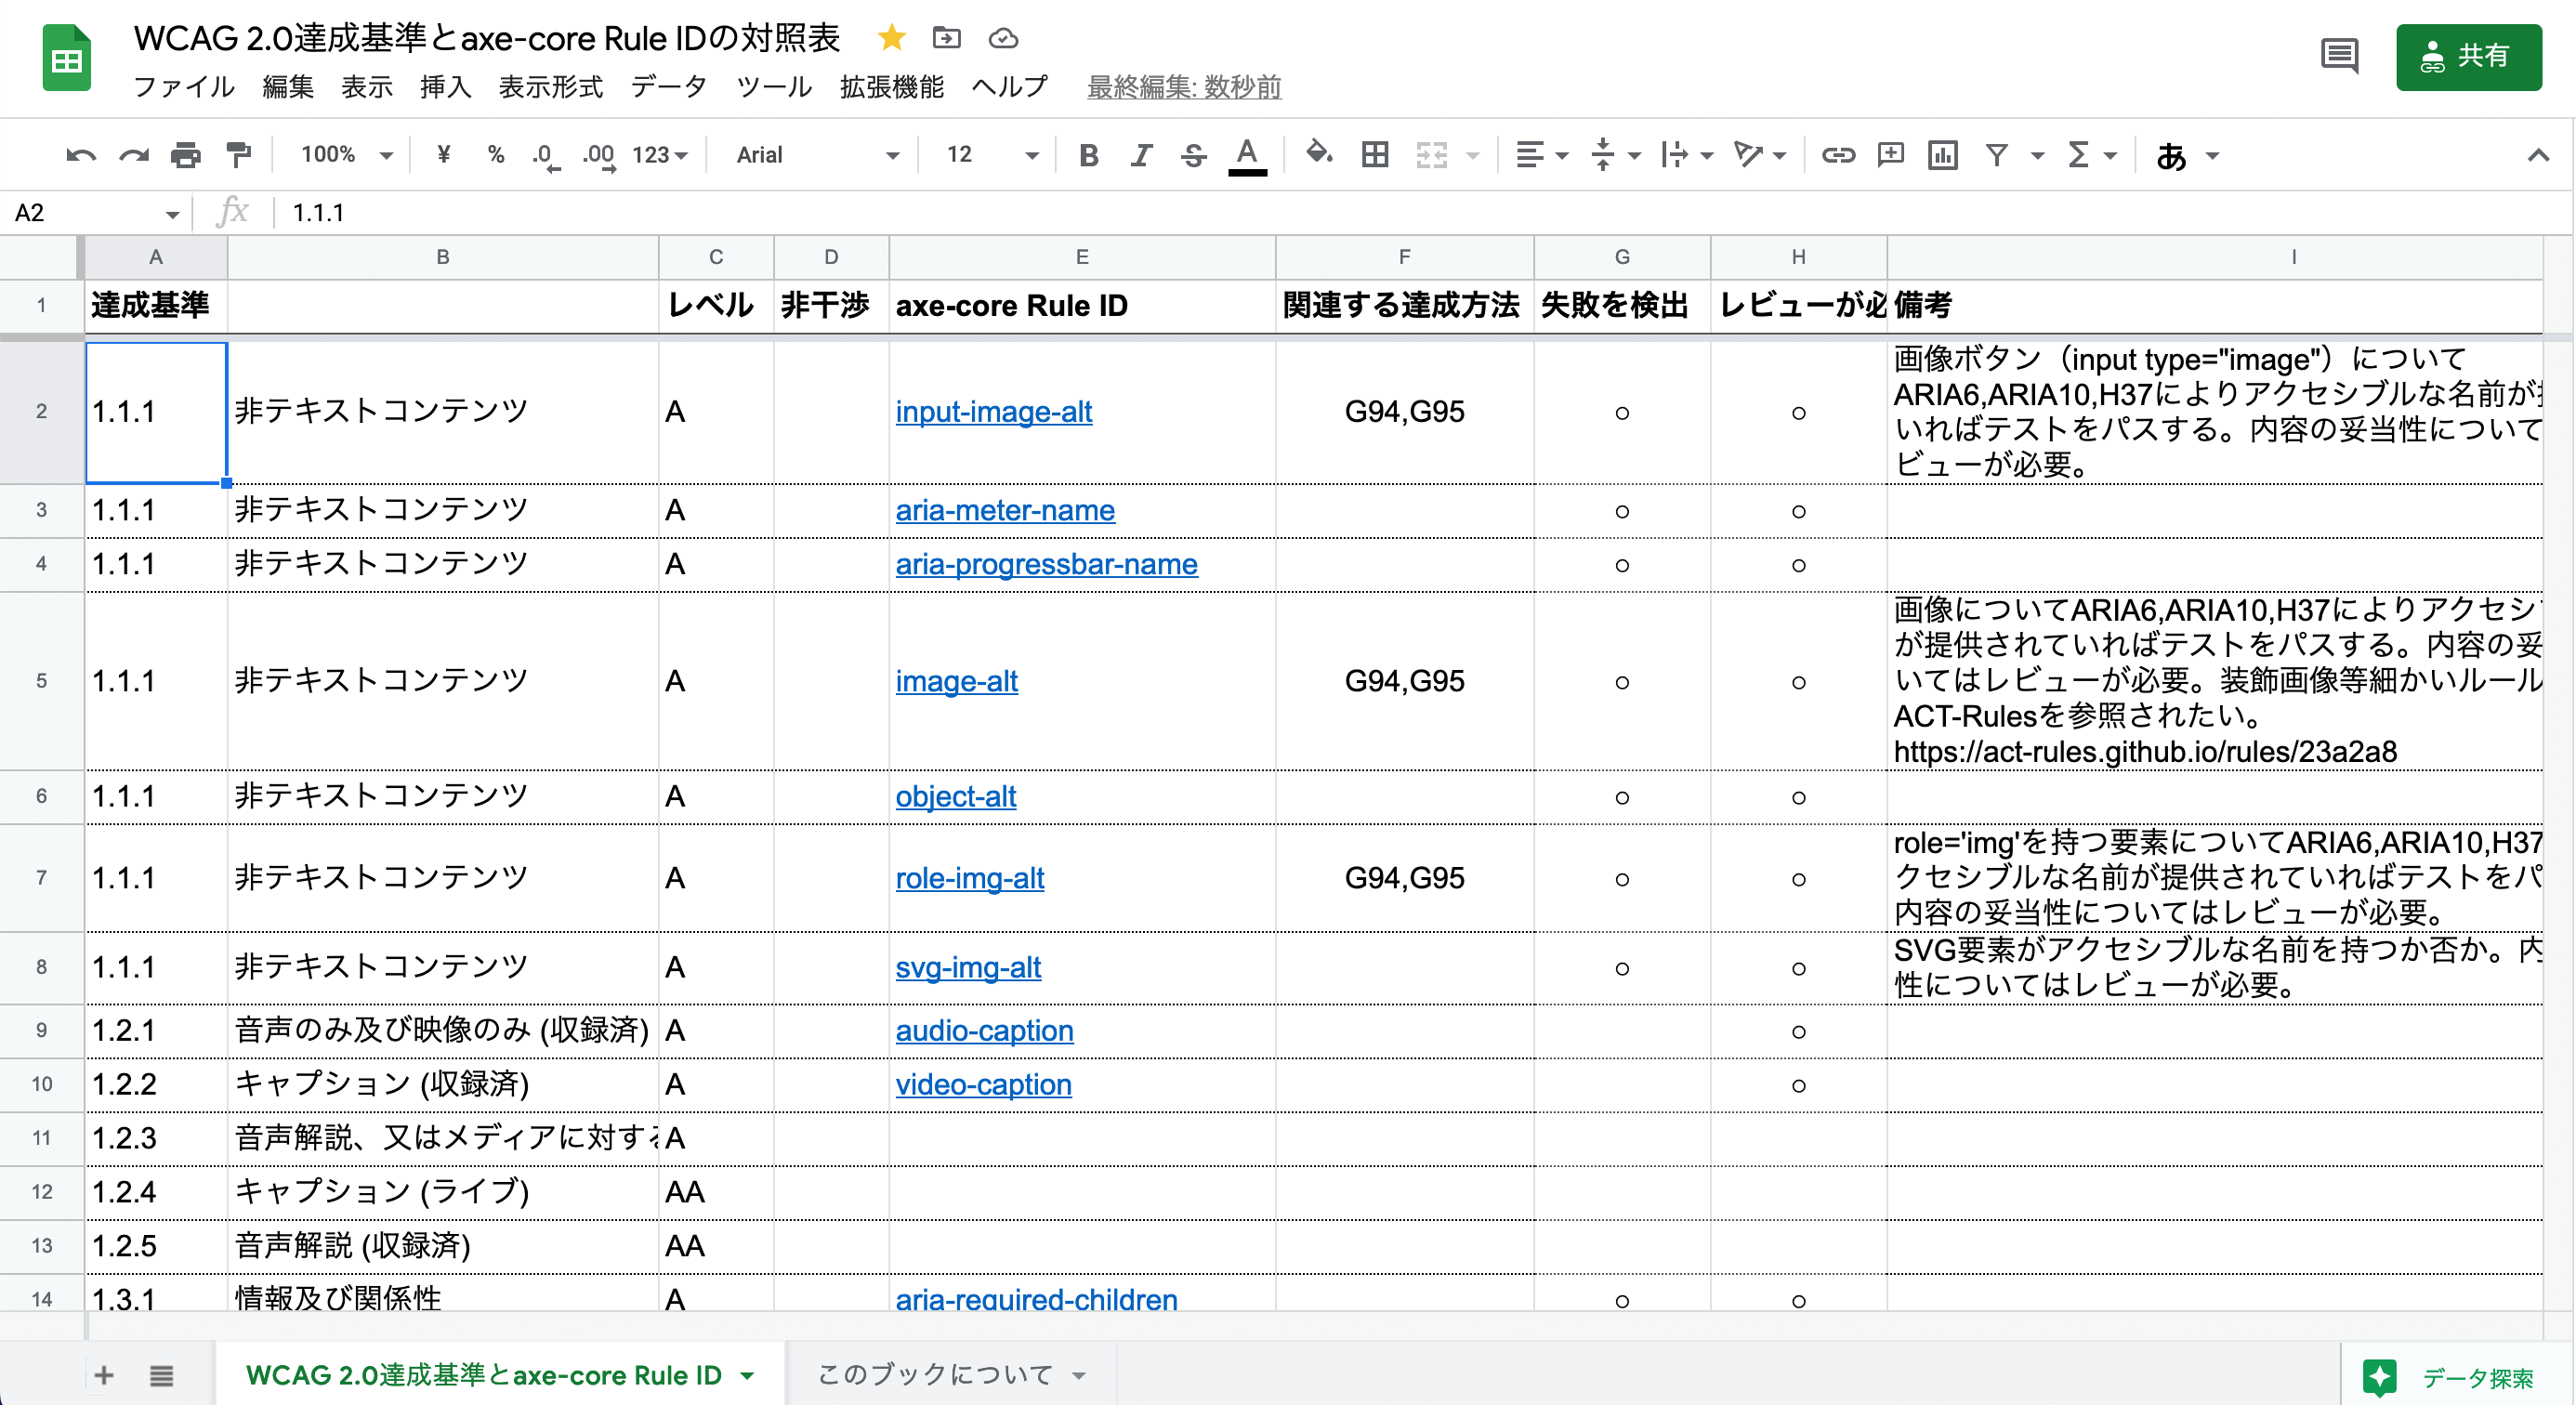Image resolution: width=2576 pixels, height=1405 pixels.
Task: Open the ファイル menu
Action: click(184, 87)
